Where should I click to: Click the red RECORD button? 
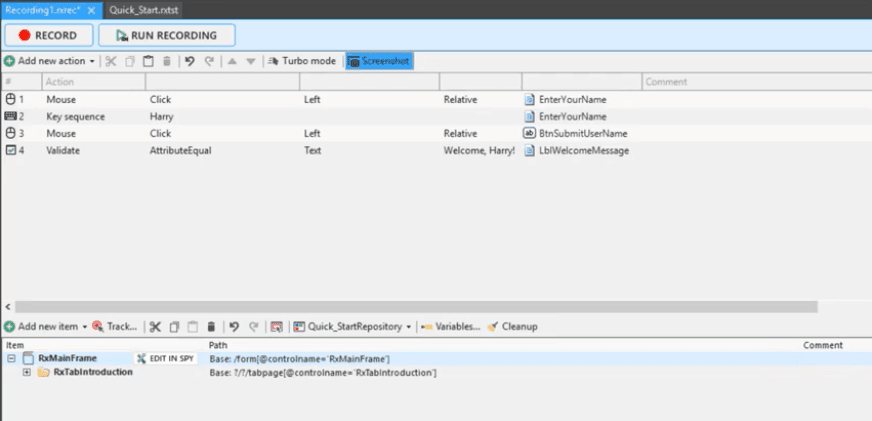(48, 35)
